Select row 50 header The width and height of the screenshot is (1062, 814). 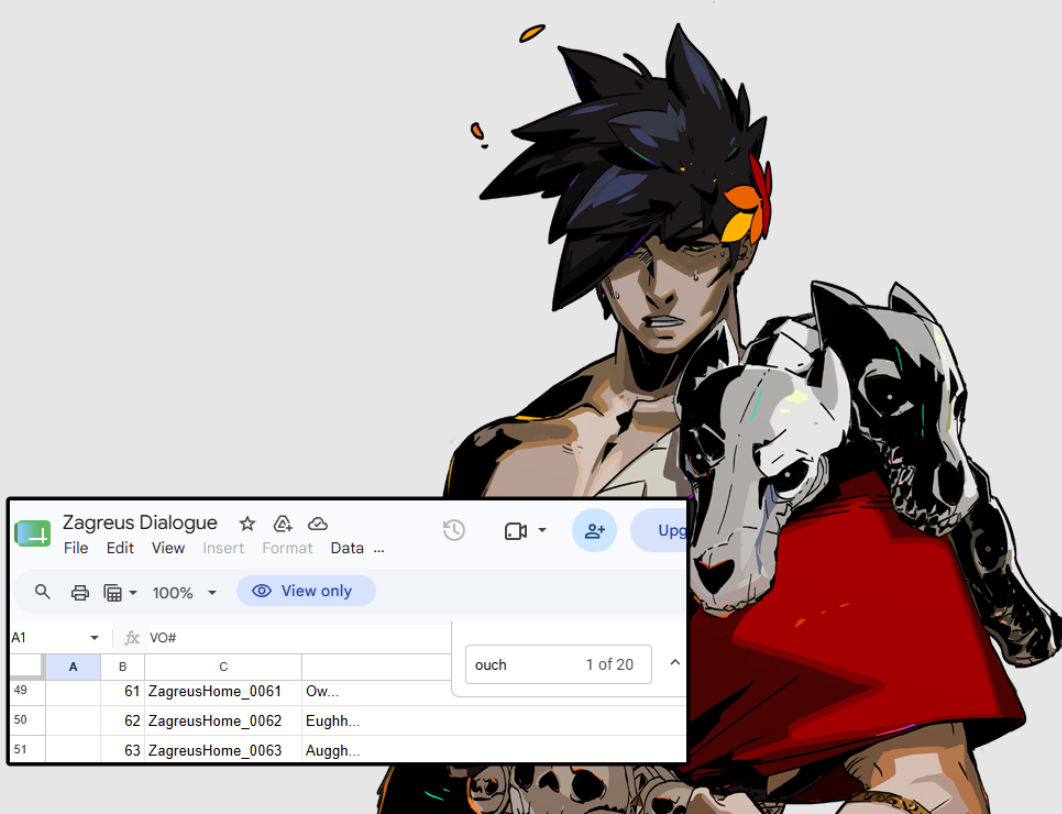pos(28,720)
